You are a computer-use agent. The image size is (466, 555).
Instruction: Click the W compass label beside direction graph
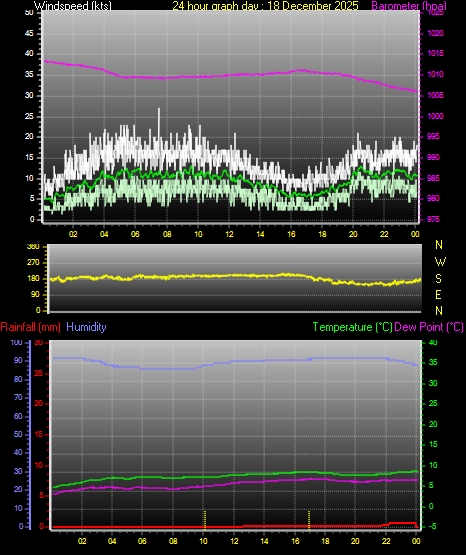440,262
